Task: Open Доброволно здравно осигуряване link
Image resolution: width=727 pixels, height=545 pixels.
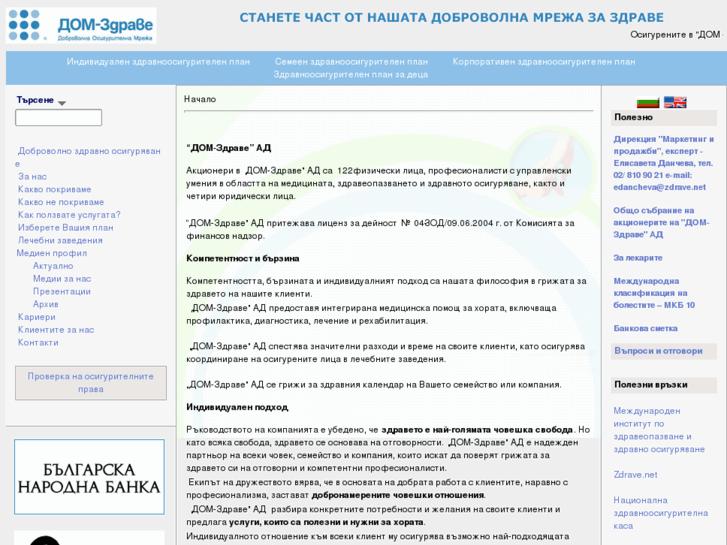Action: pos(88,157)
